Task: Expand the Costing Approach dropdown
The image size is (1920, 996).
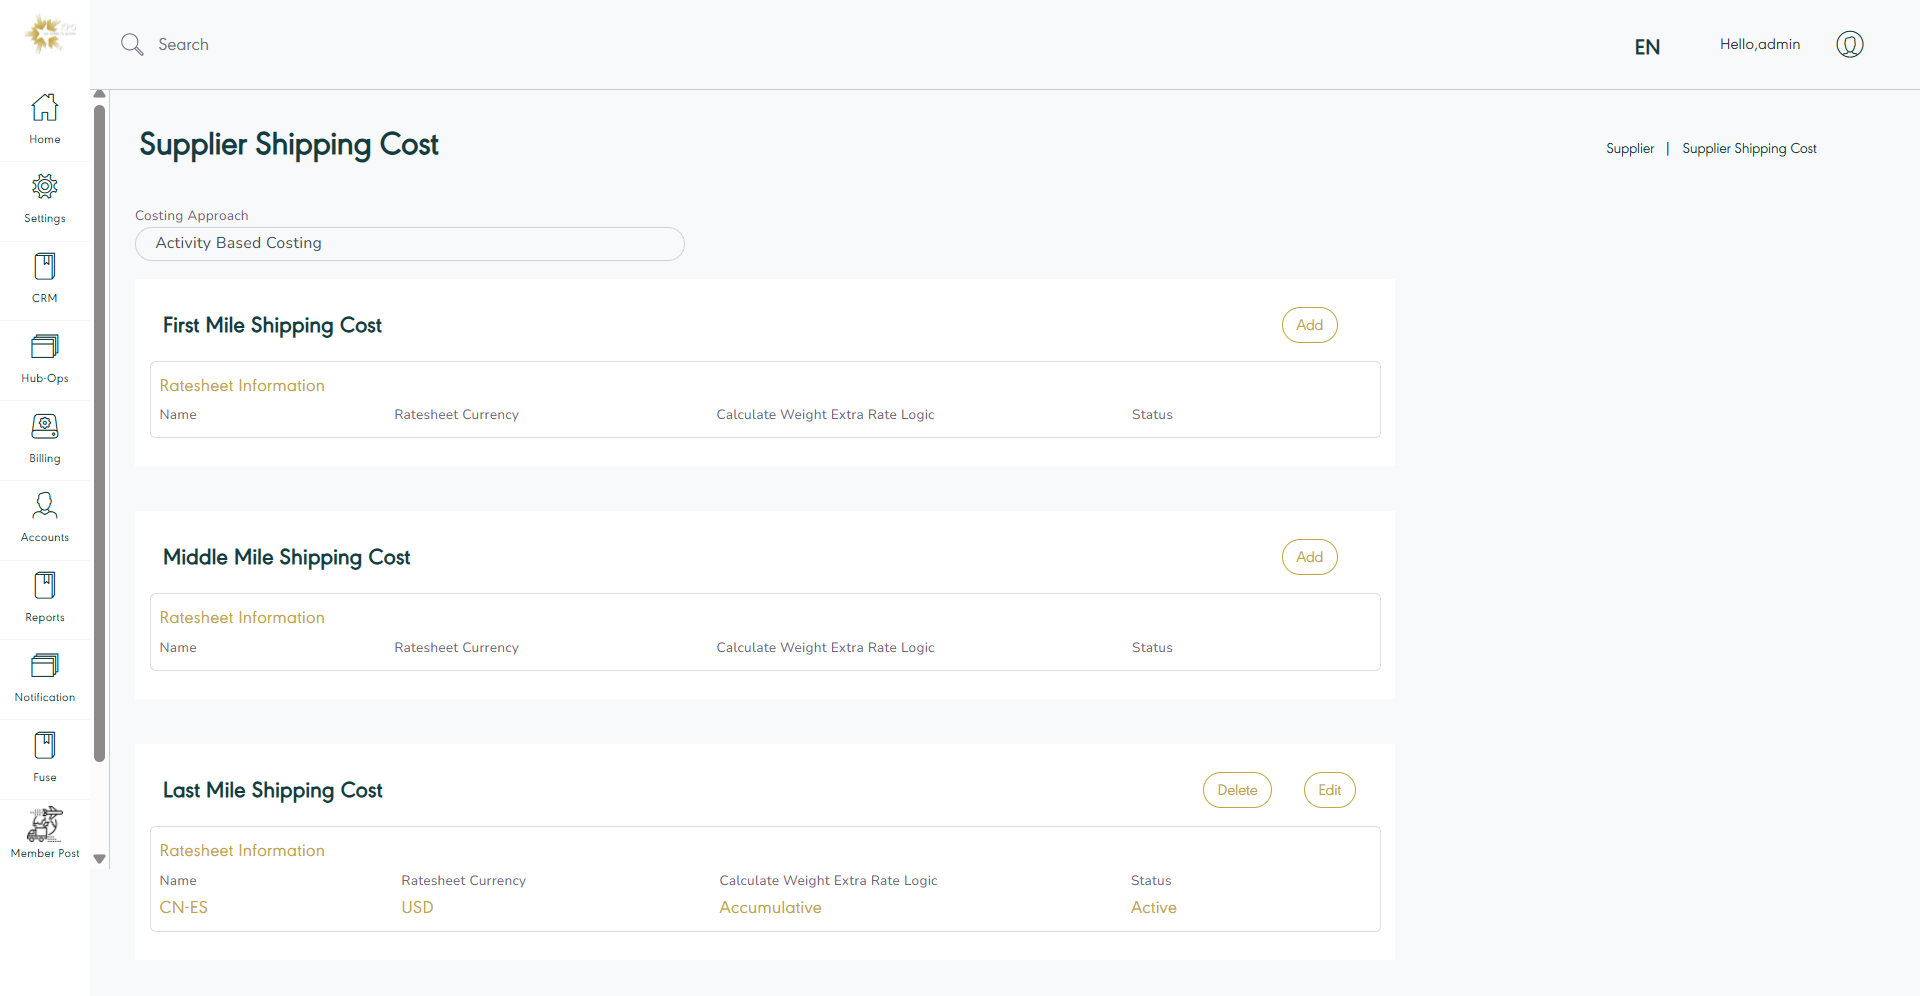Action: 409,244
